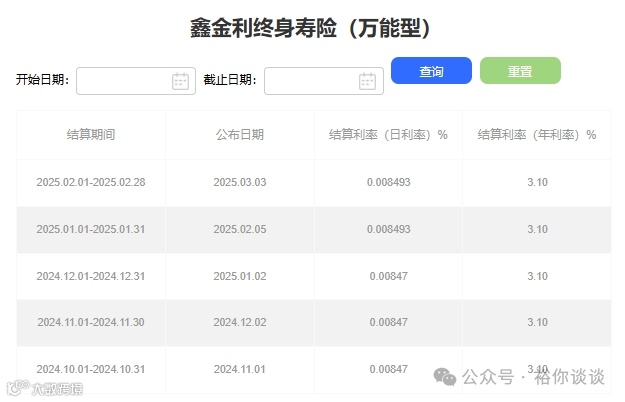Click the 查询 button

(431, 71)
